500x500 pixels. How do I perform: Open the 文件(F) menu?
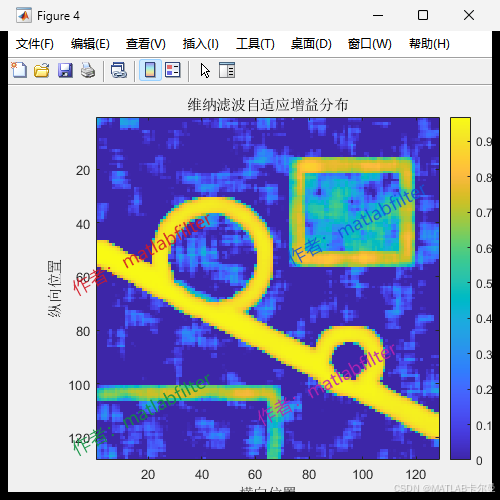click(35, 44)
